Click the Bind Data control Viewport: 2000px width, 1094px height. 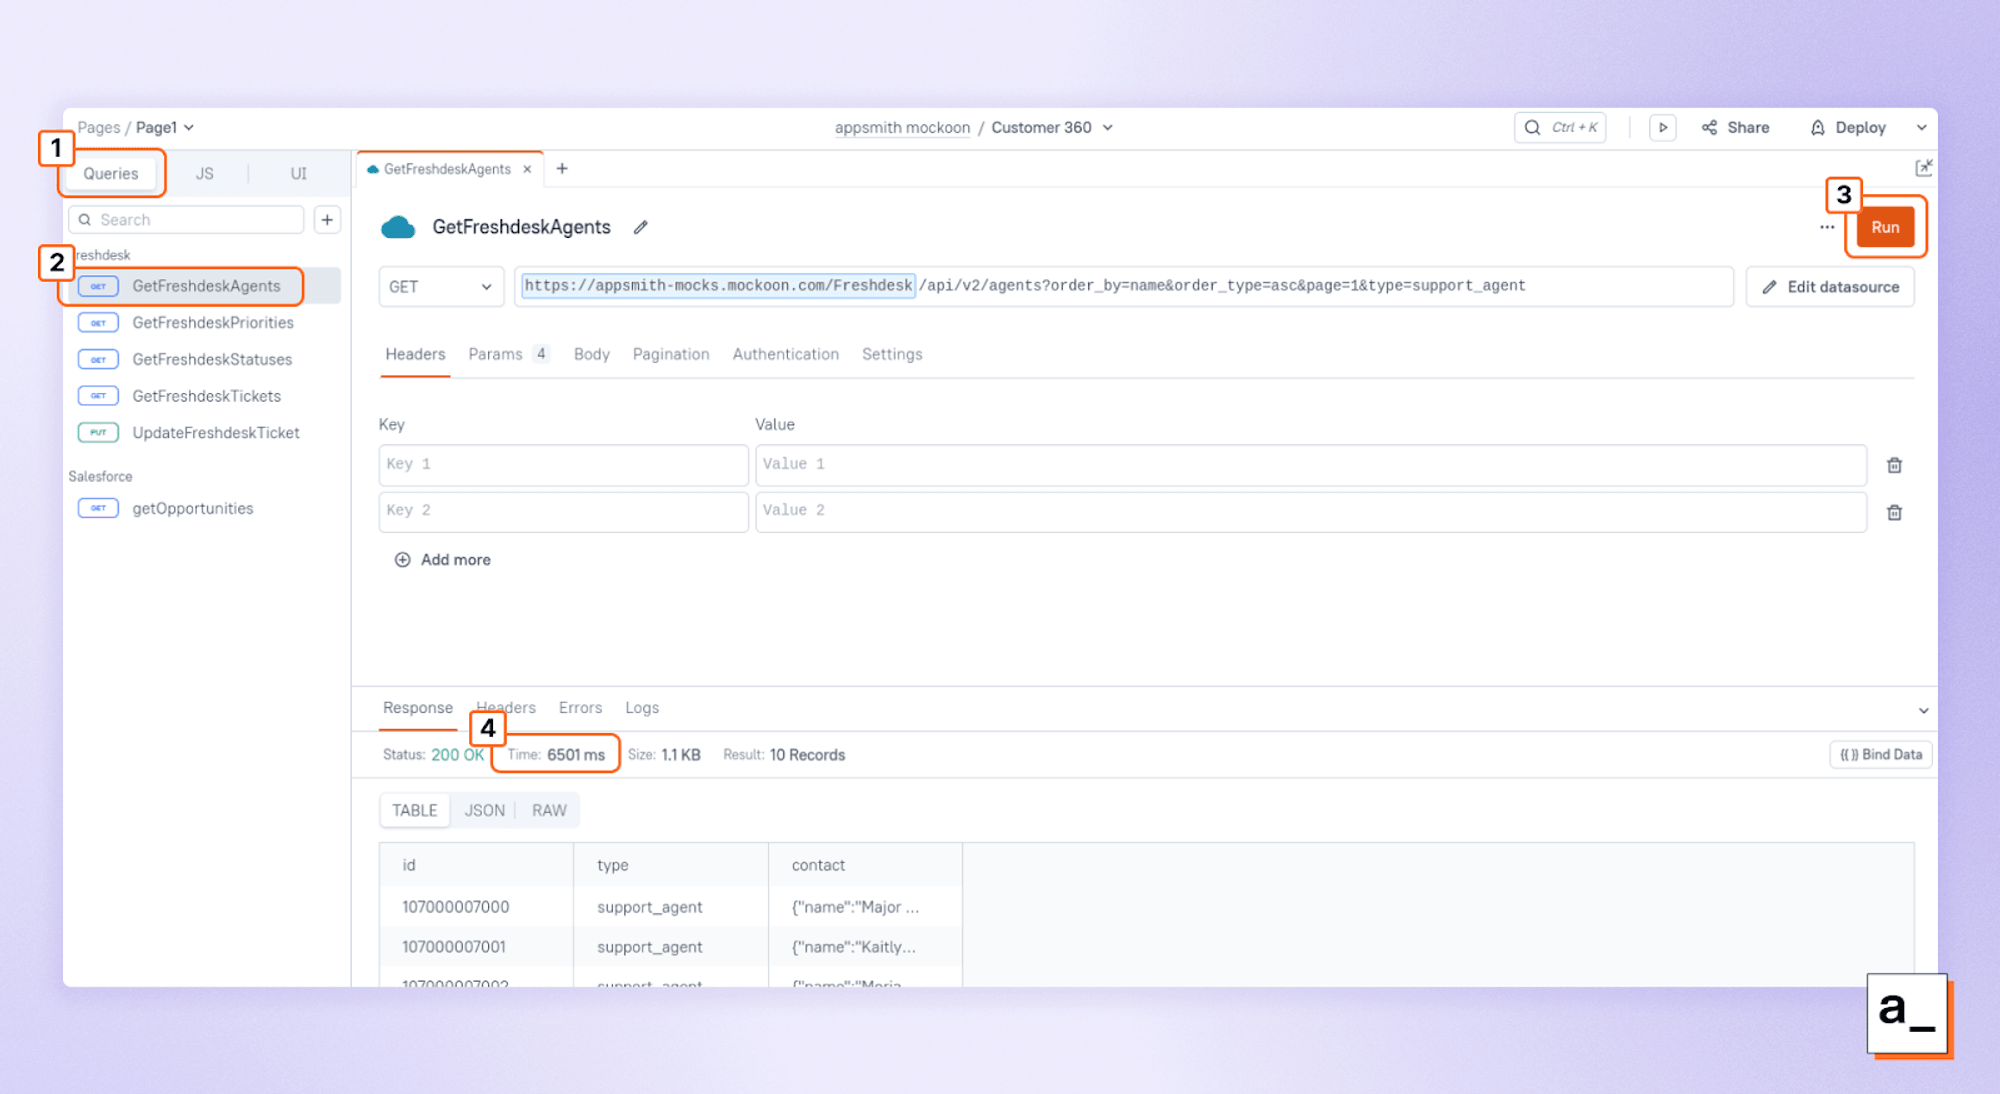coord(1880,754)
